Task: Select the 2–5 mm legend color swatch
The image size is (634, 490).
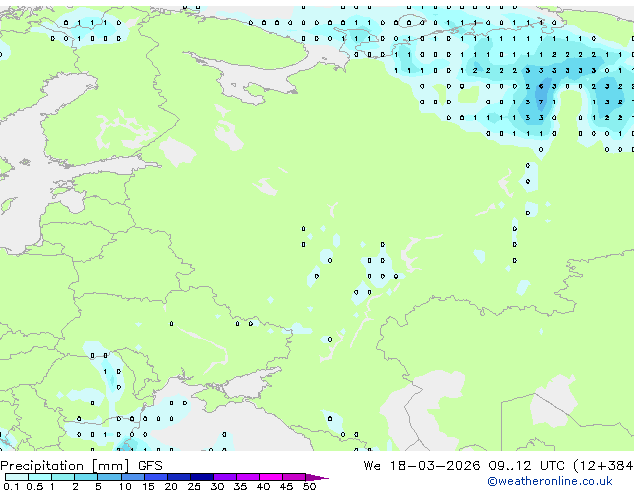Action: pyautogui.click(x=86, y=477)
